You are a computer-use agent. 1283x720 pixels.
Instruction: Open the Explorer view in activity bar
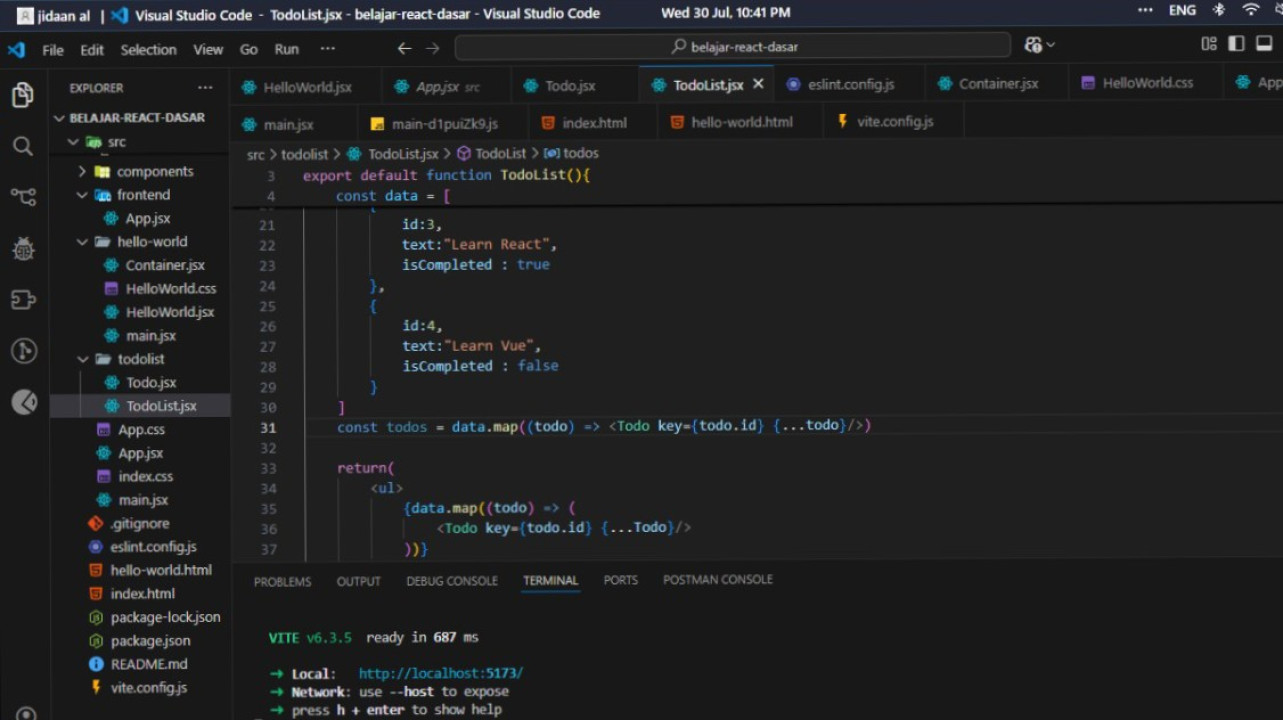coord(23,95)
